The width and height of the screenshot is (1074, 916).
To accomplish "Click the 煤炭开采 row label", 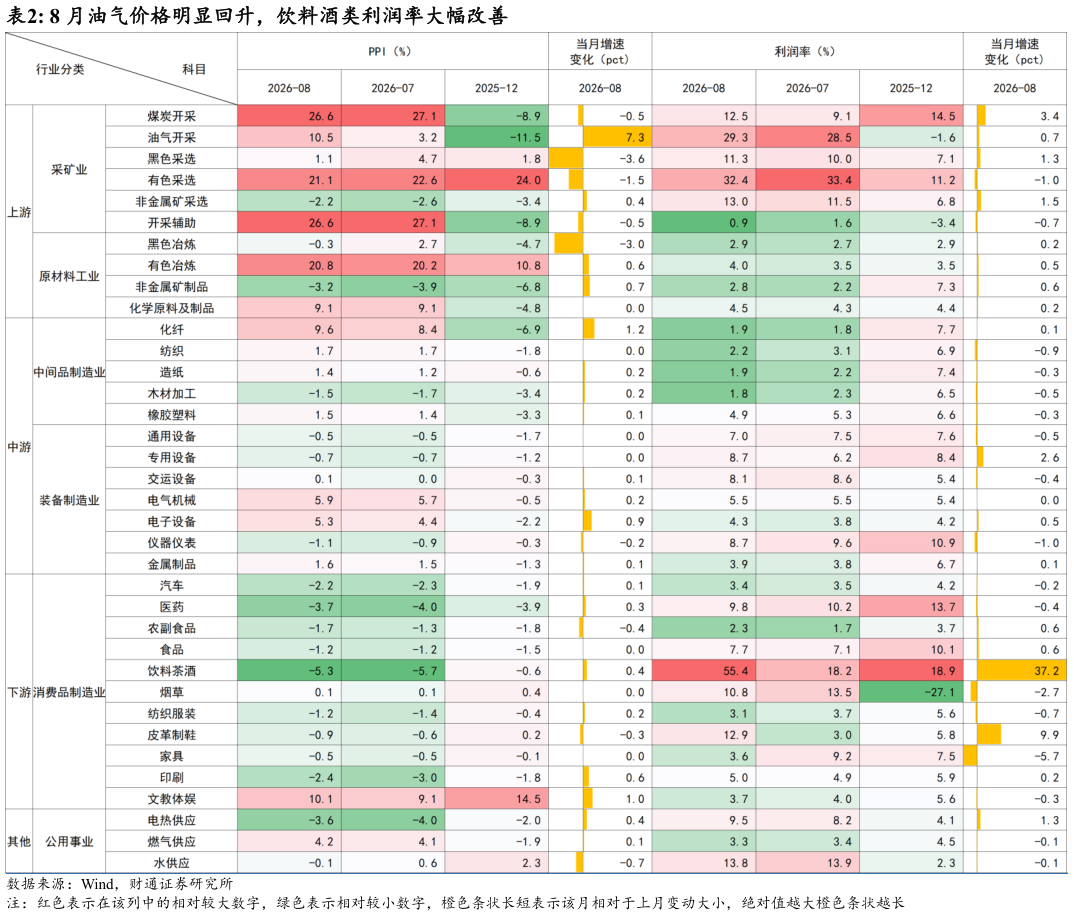I will click(172, 116).
